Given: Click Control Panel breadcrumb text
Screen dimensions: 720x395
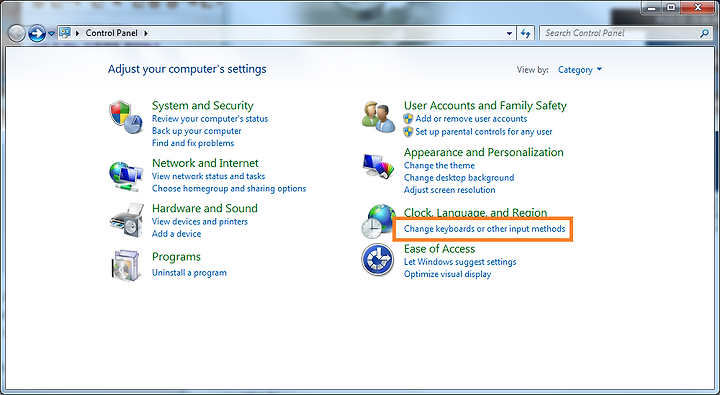Looking at the screenshot, I should click(x=112, y=33).
